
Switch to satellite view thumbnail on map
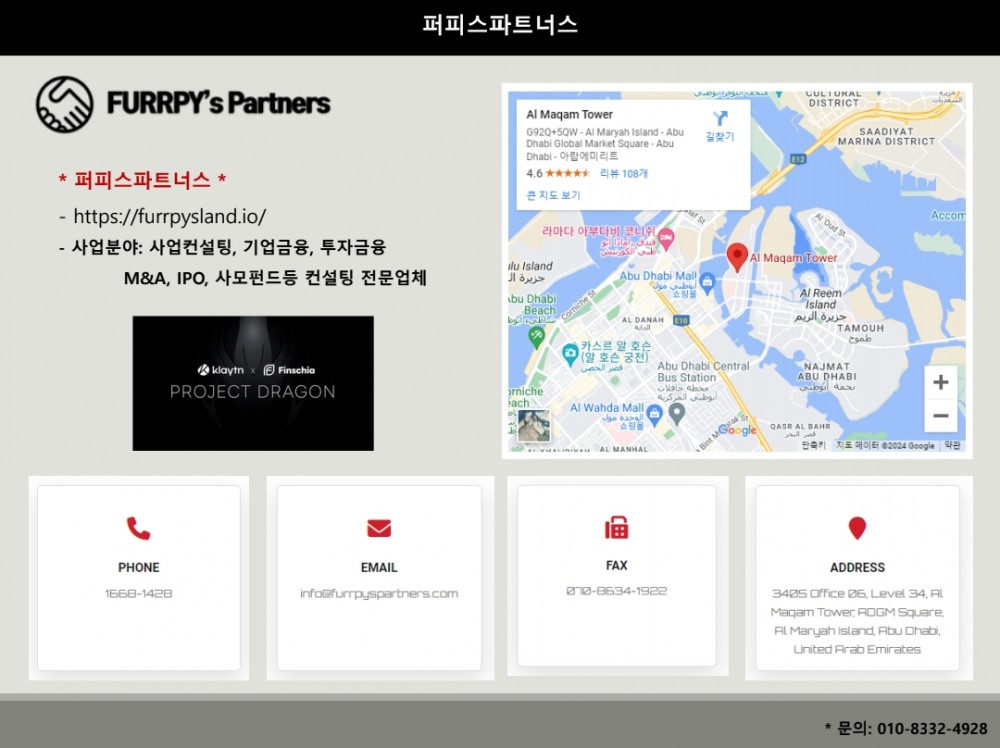tap(534, 426)
